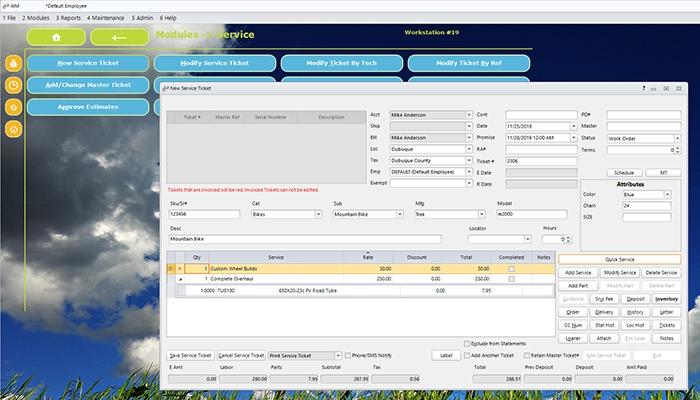This screenshot has height=400, width=700.
Task: Click the Sku/Sr# input field
Action: pos(204,214)
